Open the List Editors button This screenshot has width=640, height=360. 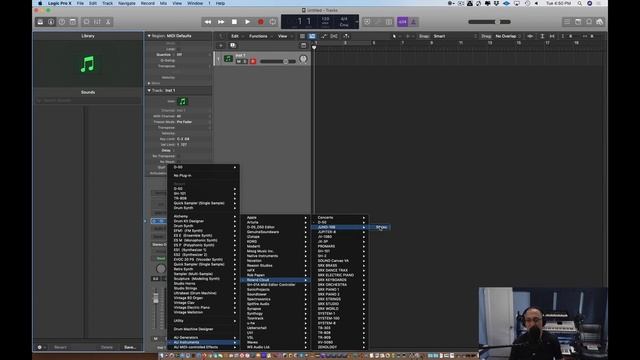567,22
